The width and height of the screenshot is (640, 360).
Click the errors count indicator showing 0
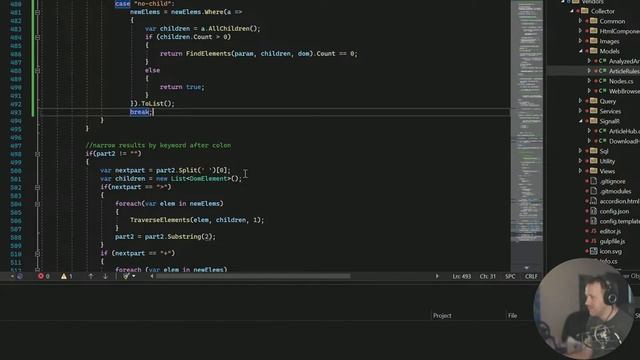coord(44,276)
